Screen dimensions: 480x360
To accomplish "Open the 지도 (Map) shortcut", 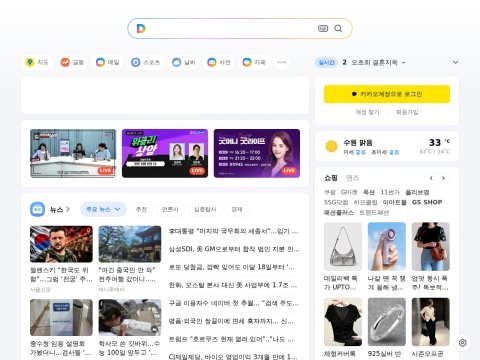I will click(x=37, y=62).
